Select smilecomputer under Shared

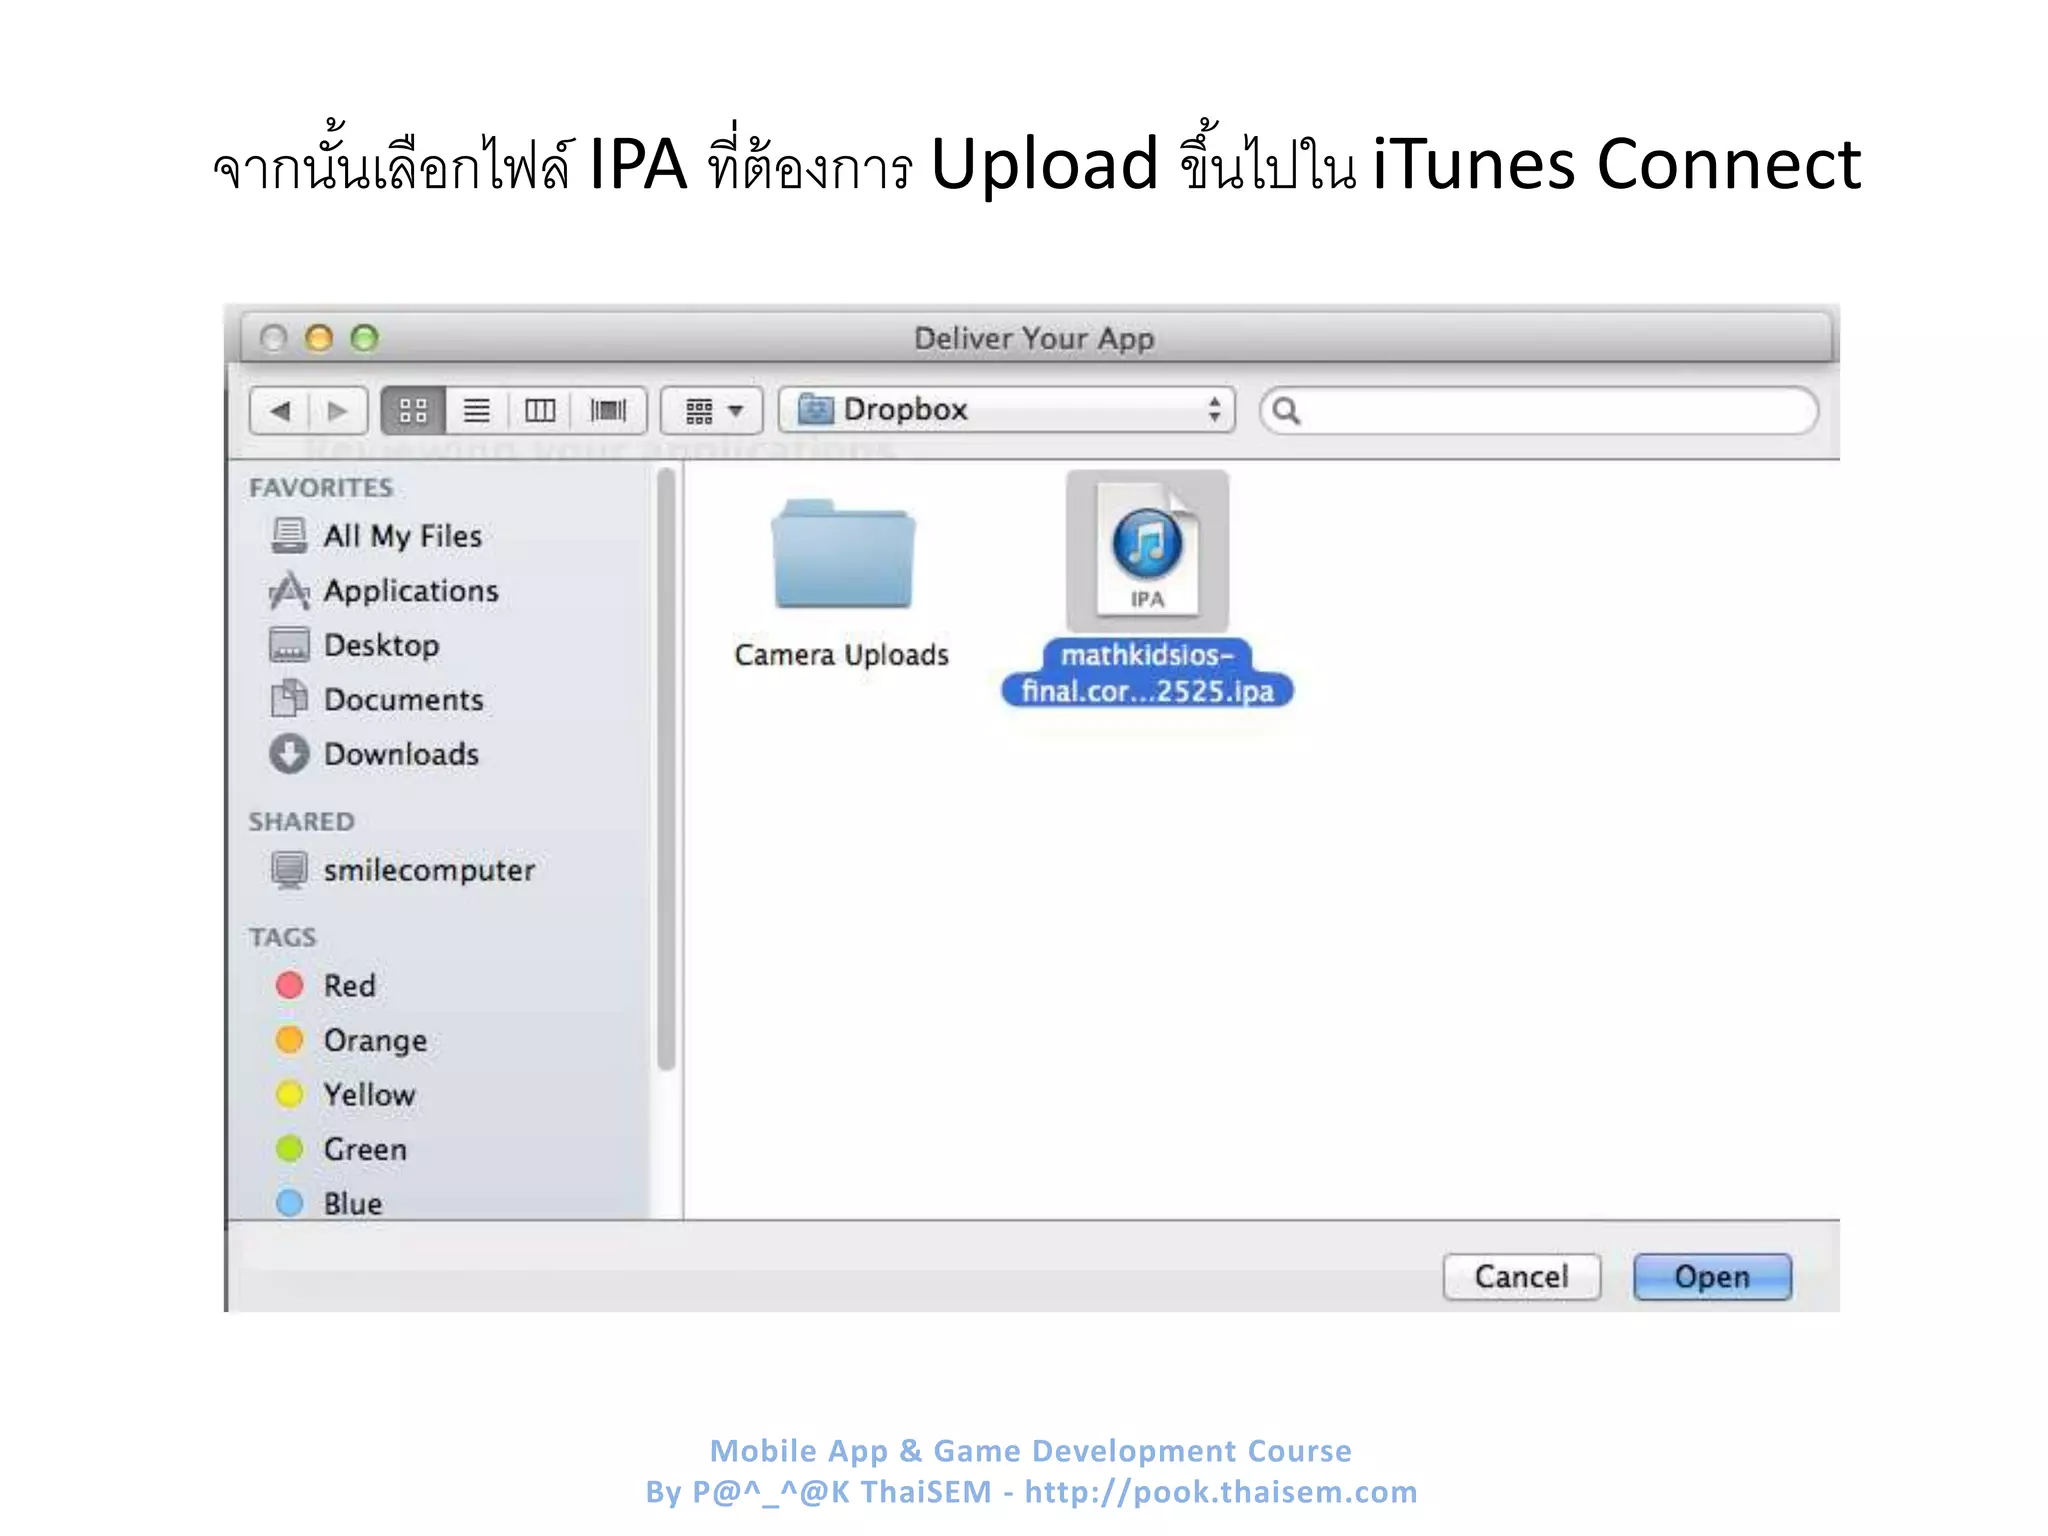[x=402, y=870]
